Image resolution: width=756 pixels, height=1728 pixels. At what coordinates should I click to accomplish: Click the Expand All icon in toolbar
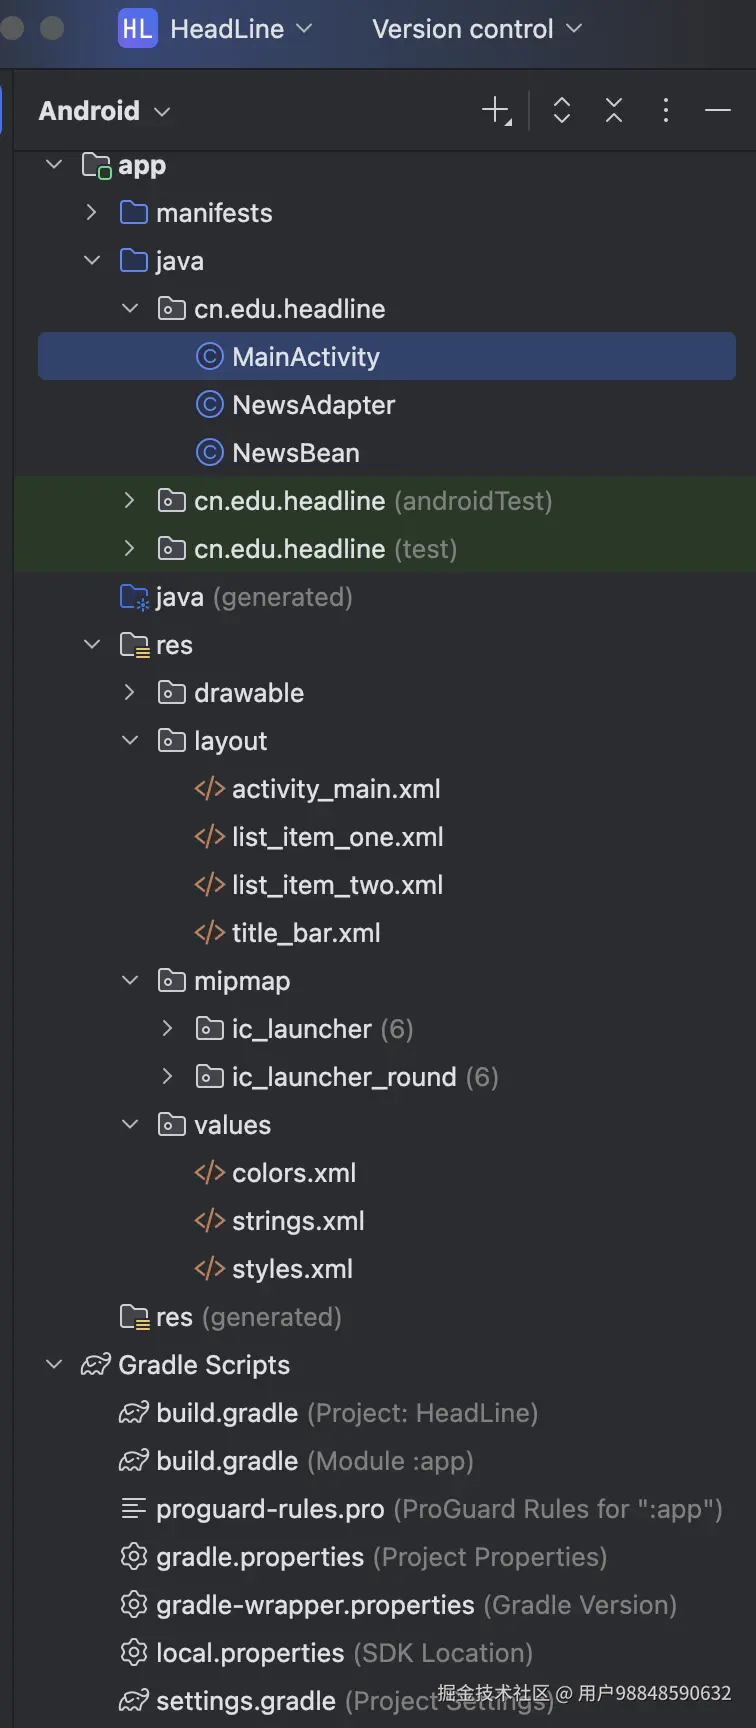click(x=562, y=110)
